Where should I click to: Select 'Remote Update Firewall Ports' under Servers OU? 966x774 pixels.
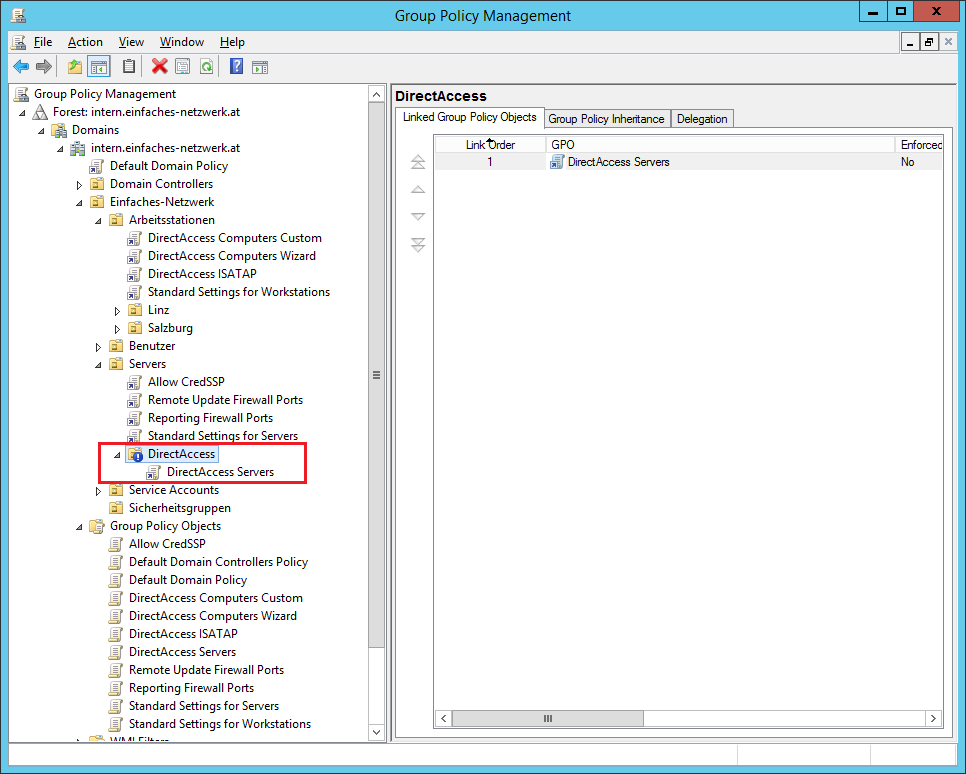click(225, 400)
